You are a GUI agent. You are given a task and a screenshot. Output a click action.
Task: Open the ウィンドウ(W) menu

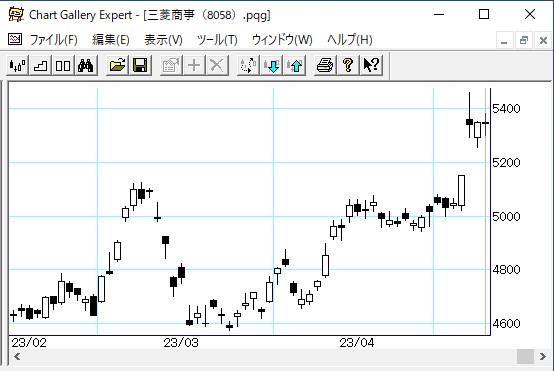click(282, 40)
